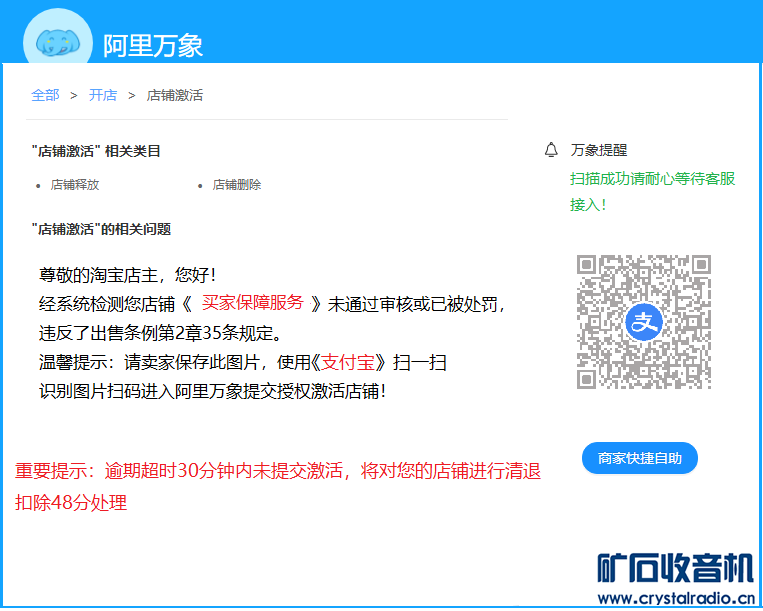This screenshot has height=611, width=763.
Task: Open the 全部 breadcrumb link
Action: [x=45, y=95]
